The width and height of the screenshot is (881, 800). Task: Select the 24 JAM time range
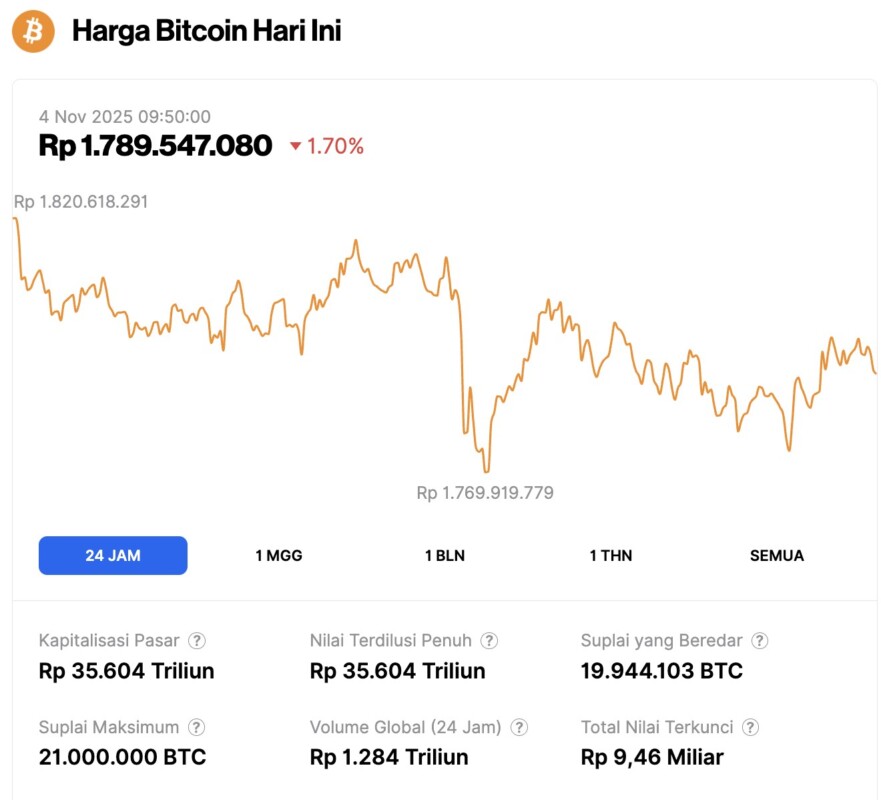click(x=113, y=556)
